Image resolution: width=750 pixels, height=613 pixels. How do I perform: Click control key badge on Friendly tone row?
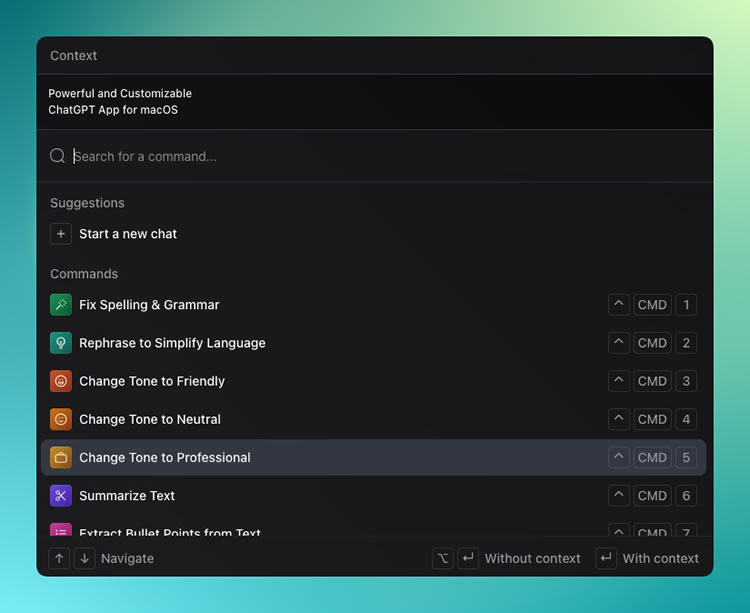click(x=618, y=381)
